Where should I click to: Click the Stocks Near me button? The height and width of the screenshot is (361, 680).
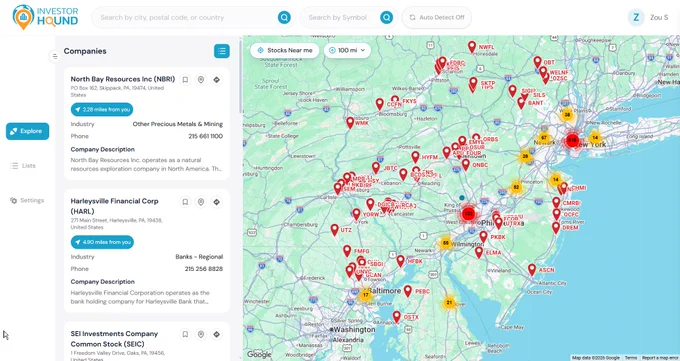click(x=285, y=50)
